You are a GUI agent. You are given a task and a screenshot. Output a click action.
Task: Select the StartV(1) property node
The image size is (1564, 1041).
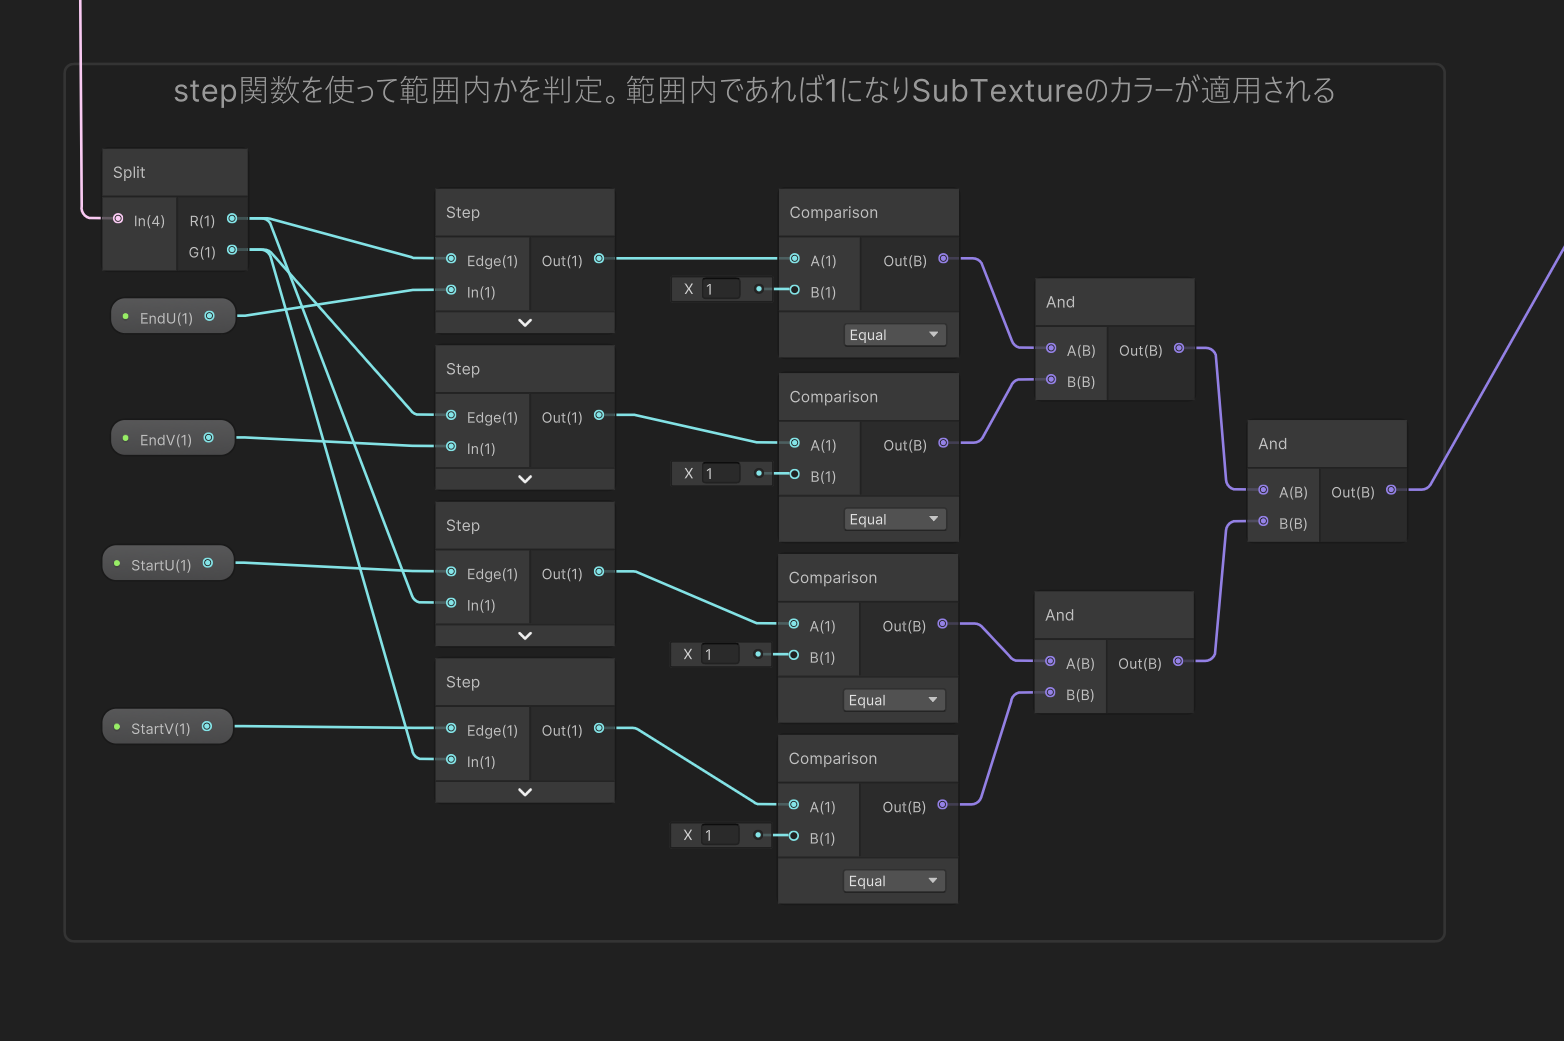[x=160, y=726]
